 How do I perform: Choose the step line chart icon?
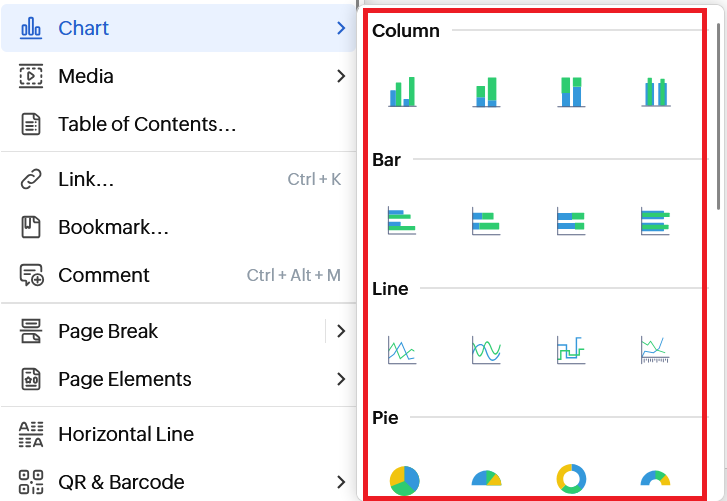[x=571, y=350]
